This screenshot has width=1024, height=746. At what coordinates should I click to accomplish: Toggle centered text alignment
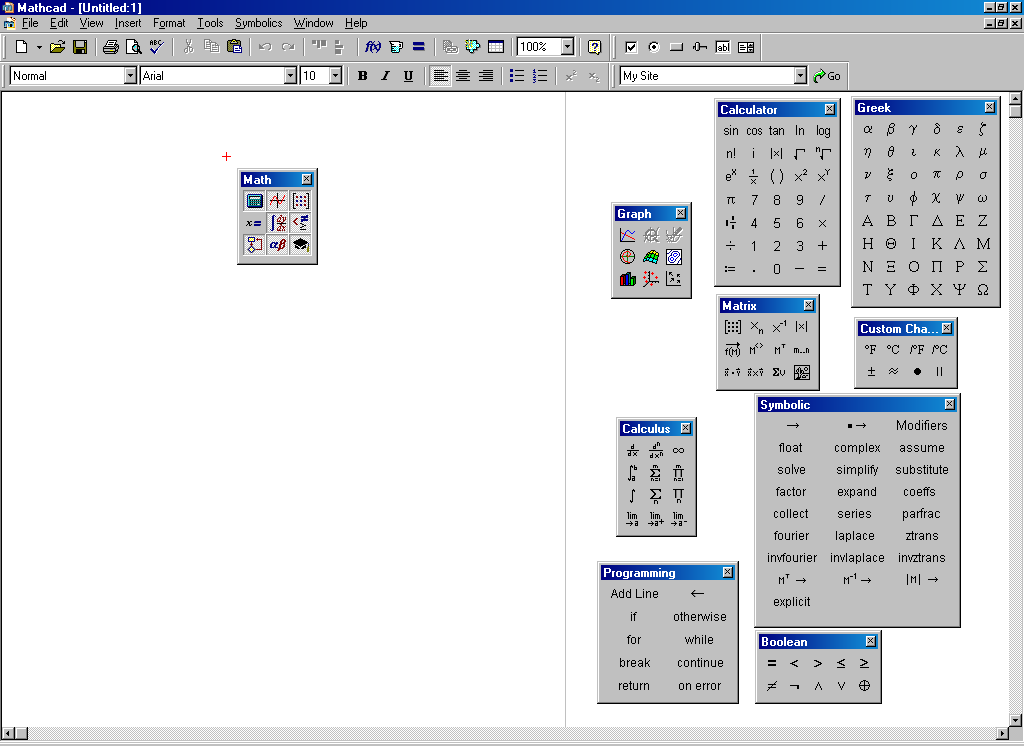point(463,76)
